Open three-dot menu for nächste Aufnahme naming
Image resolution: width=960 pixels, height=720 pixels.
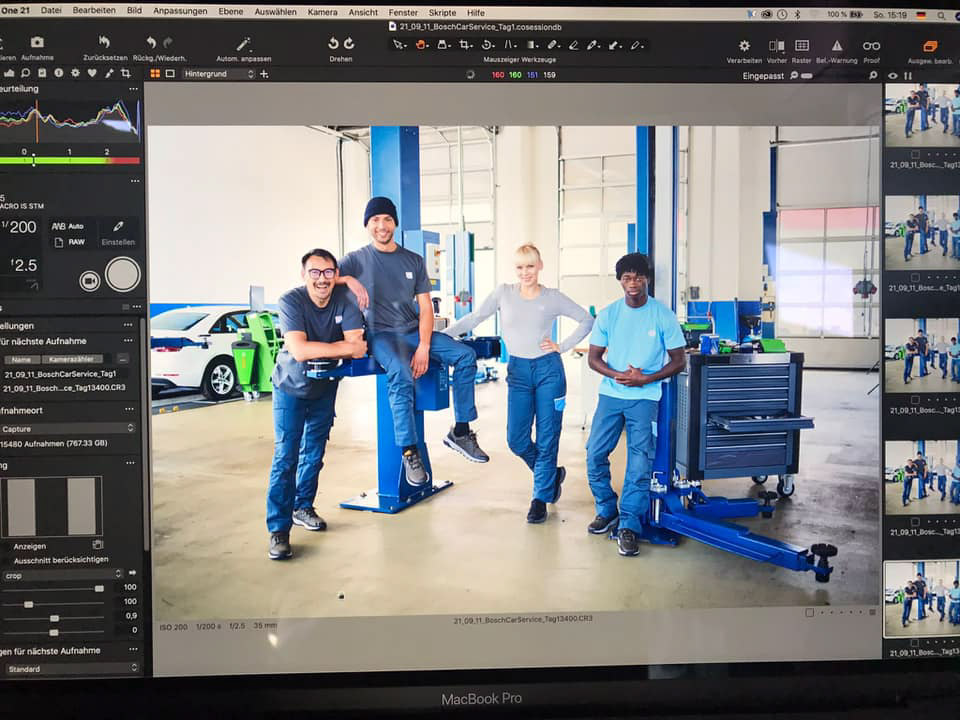pos(129,340)
